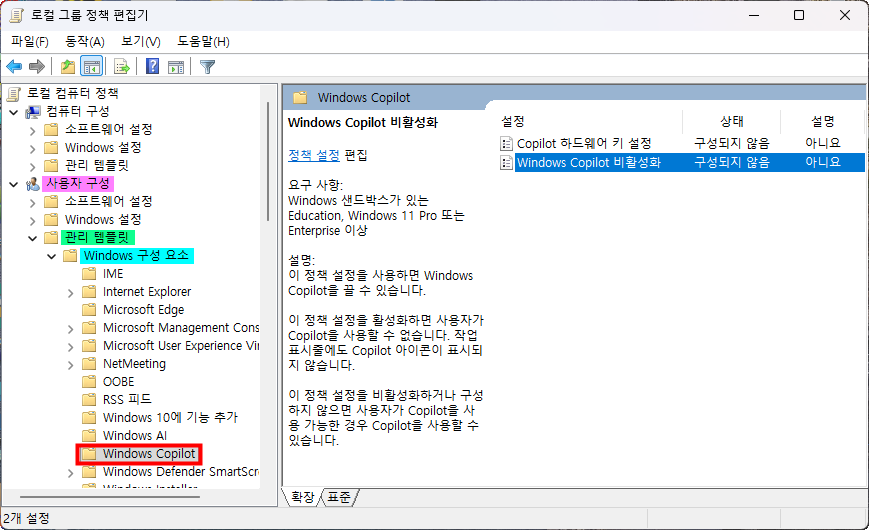
Task: Click the Export list toolbar icon
Action: [x=121, y=67]
